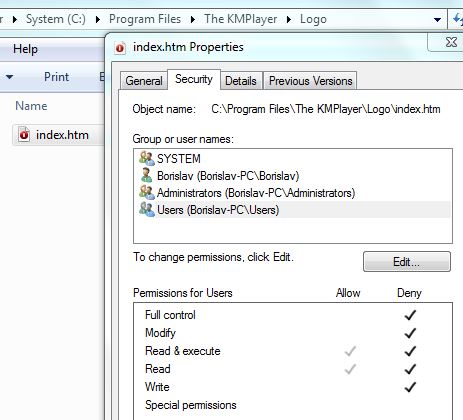Open the Help menu

pyautogui.click(x=25, y=49)
